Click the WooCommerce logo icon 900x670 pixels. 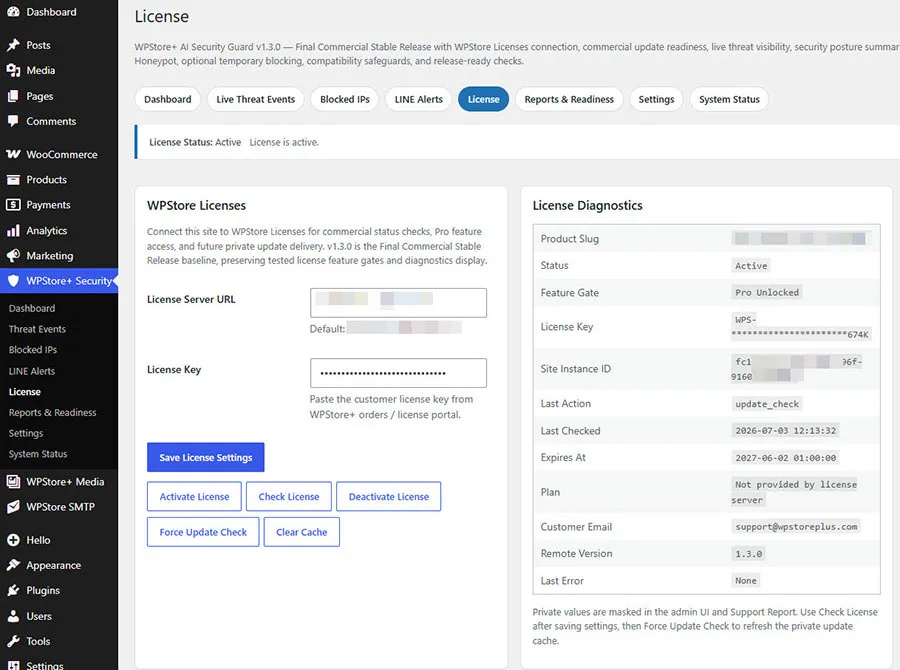pyautogui.click(x=13, y=154)
